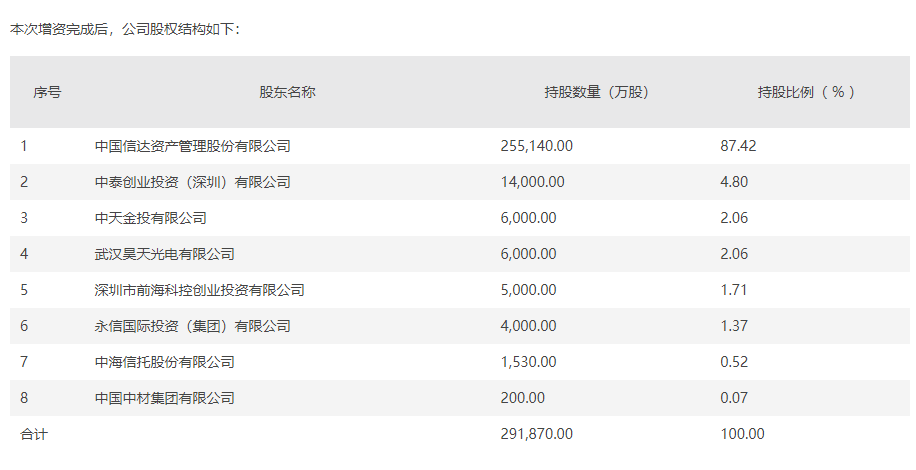
Task: Click 永信国际投资（集团）有限公司 entry
Action: [192, 326]
